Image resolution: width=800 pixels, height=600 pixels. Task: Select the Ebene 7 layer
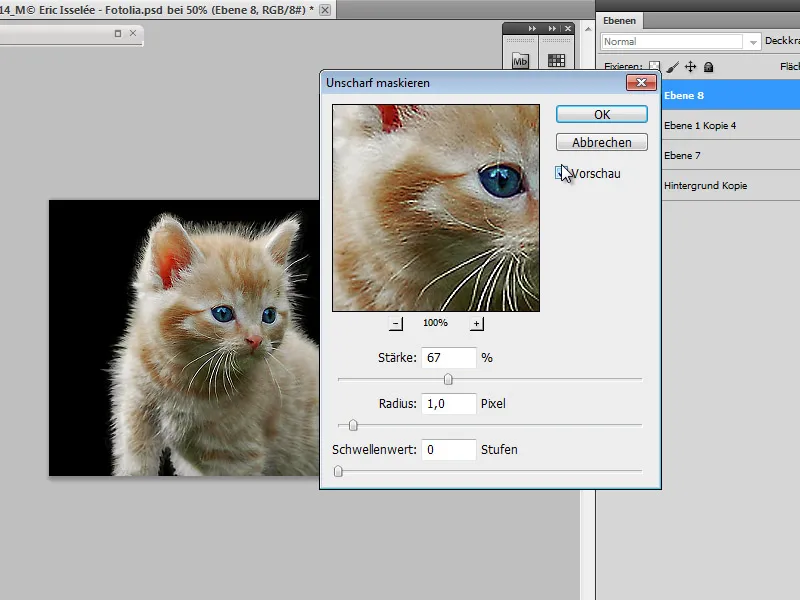[700, 155]
